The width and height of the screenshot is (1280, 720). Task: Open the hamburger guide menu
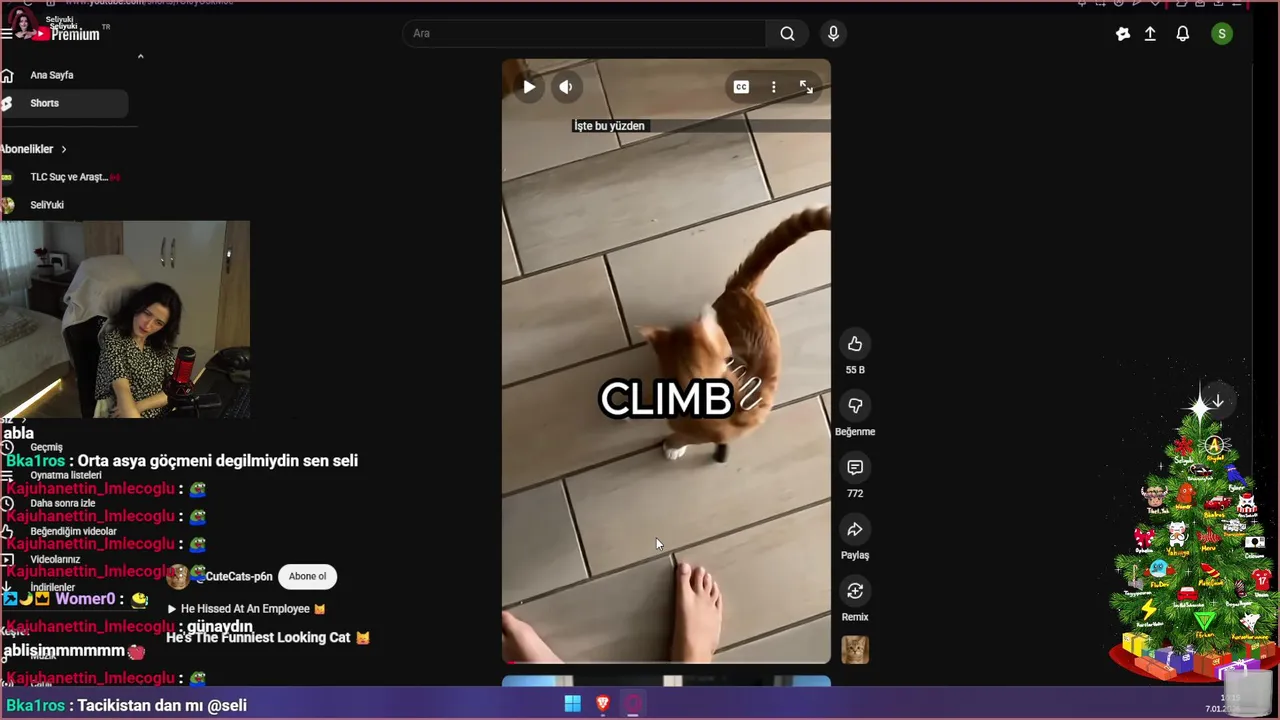(x=7, y=34)
